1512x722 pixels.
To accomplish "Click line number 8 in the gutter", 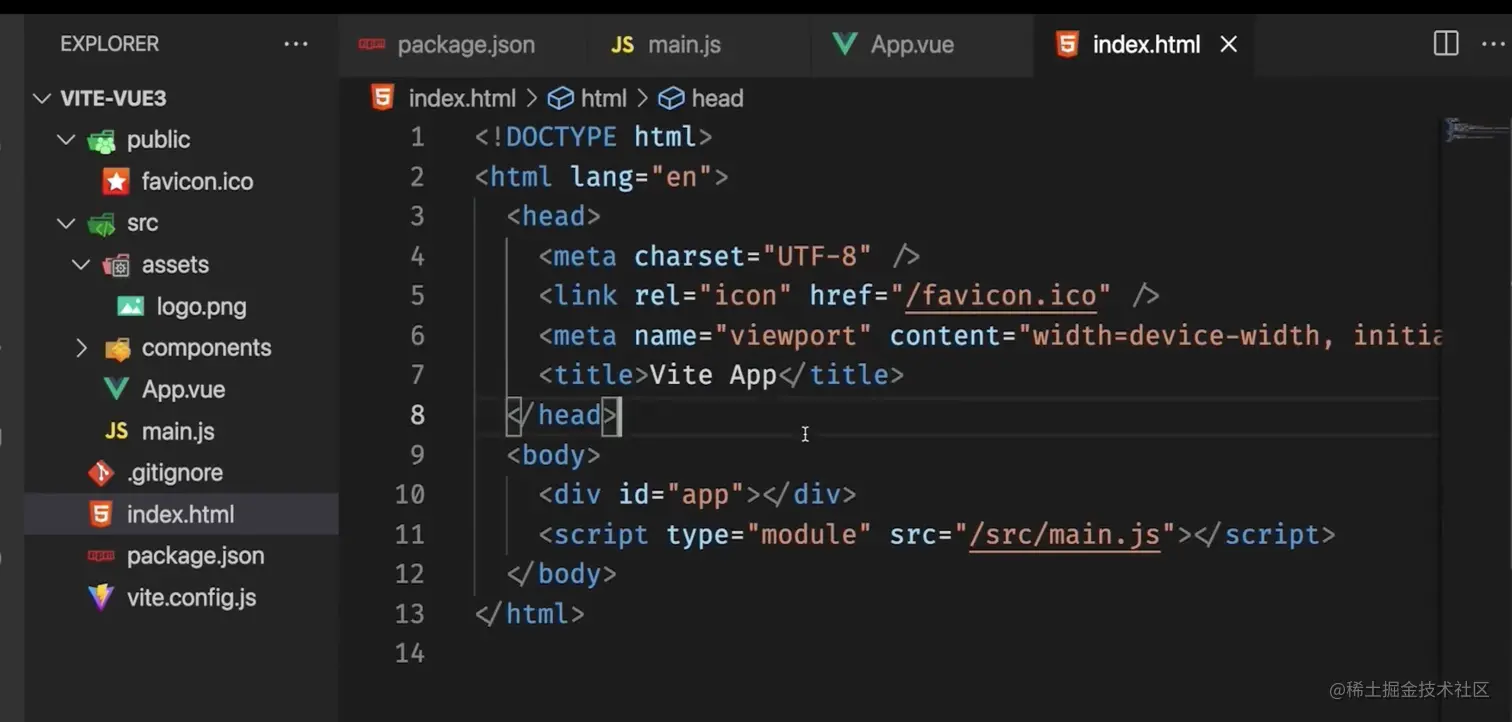I will coord(417,415).
